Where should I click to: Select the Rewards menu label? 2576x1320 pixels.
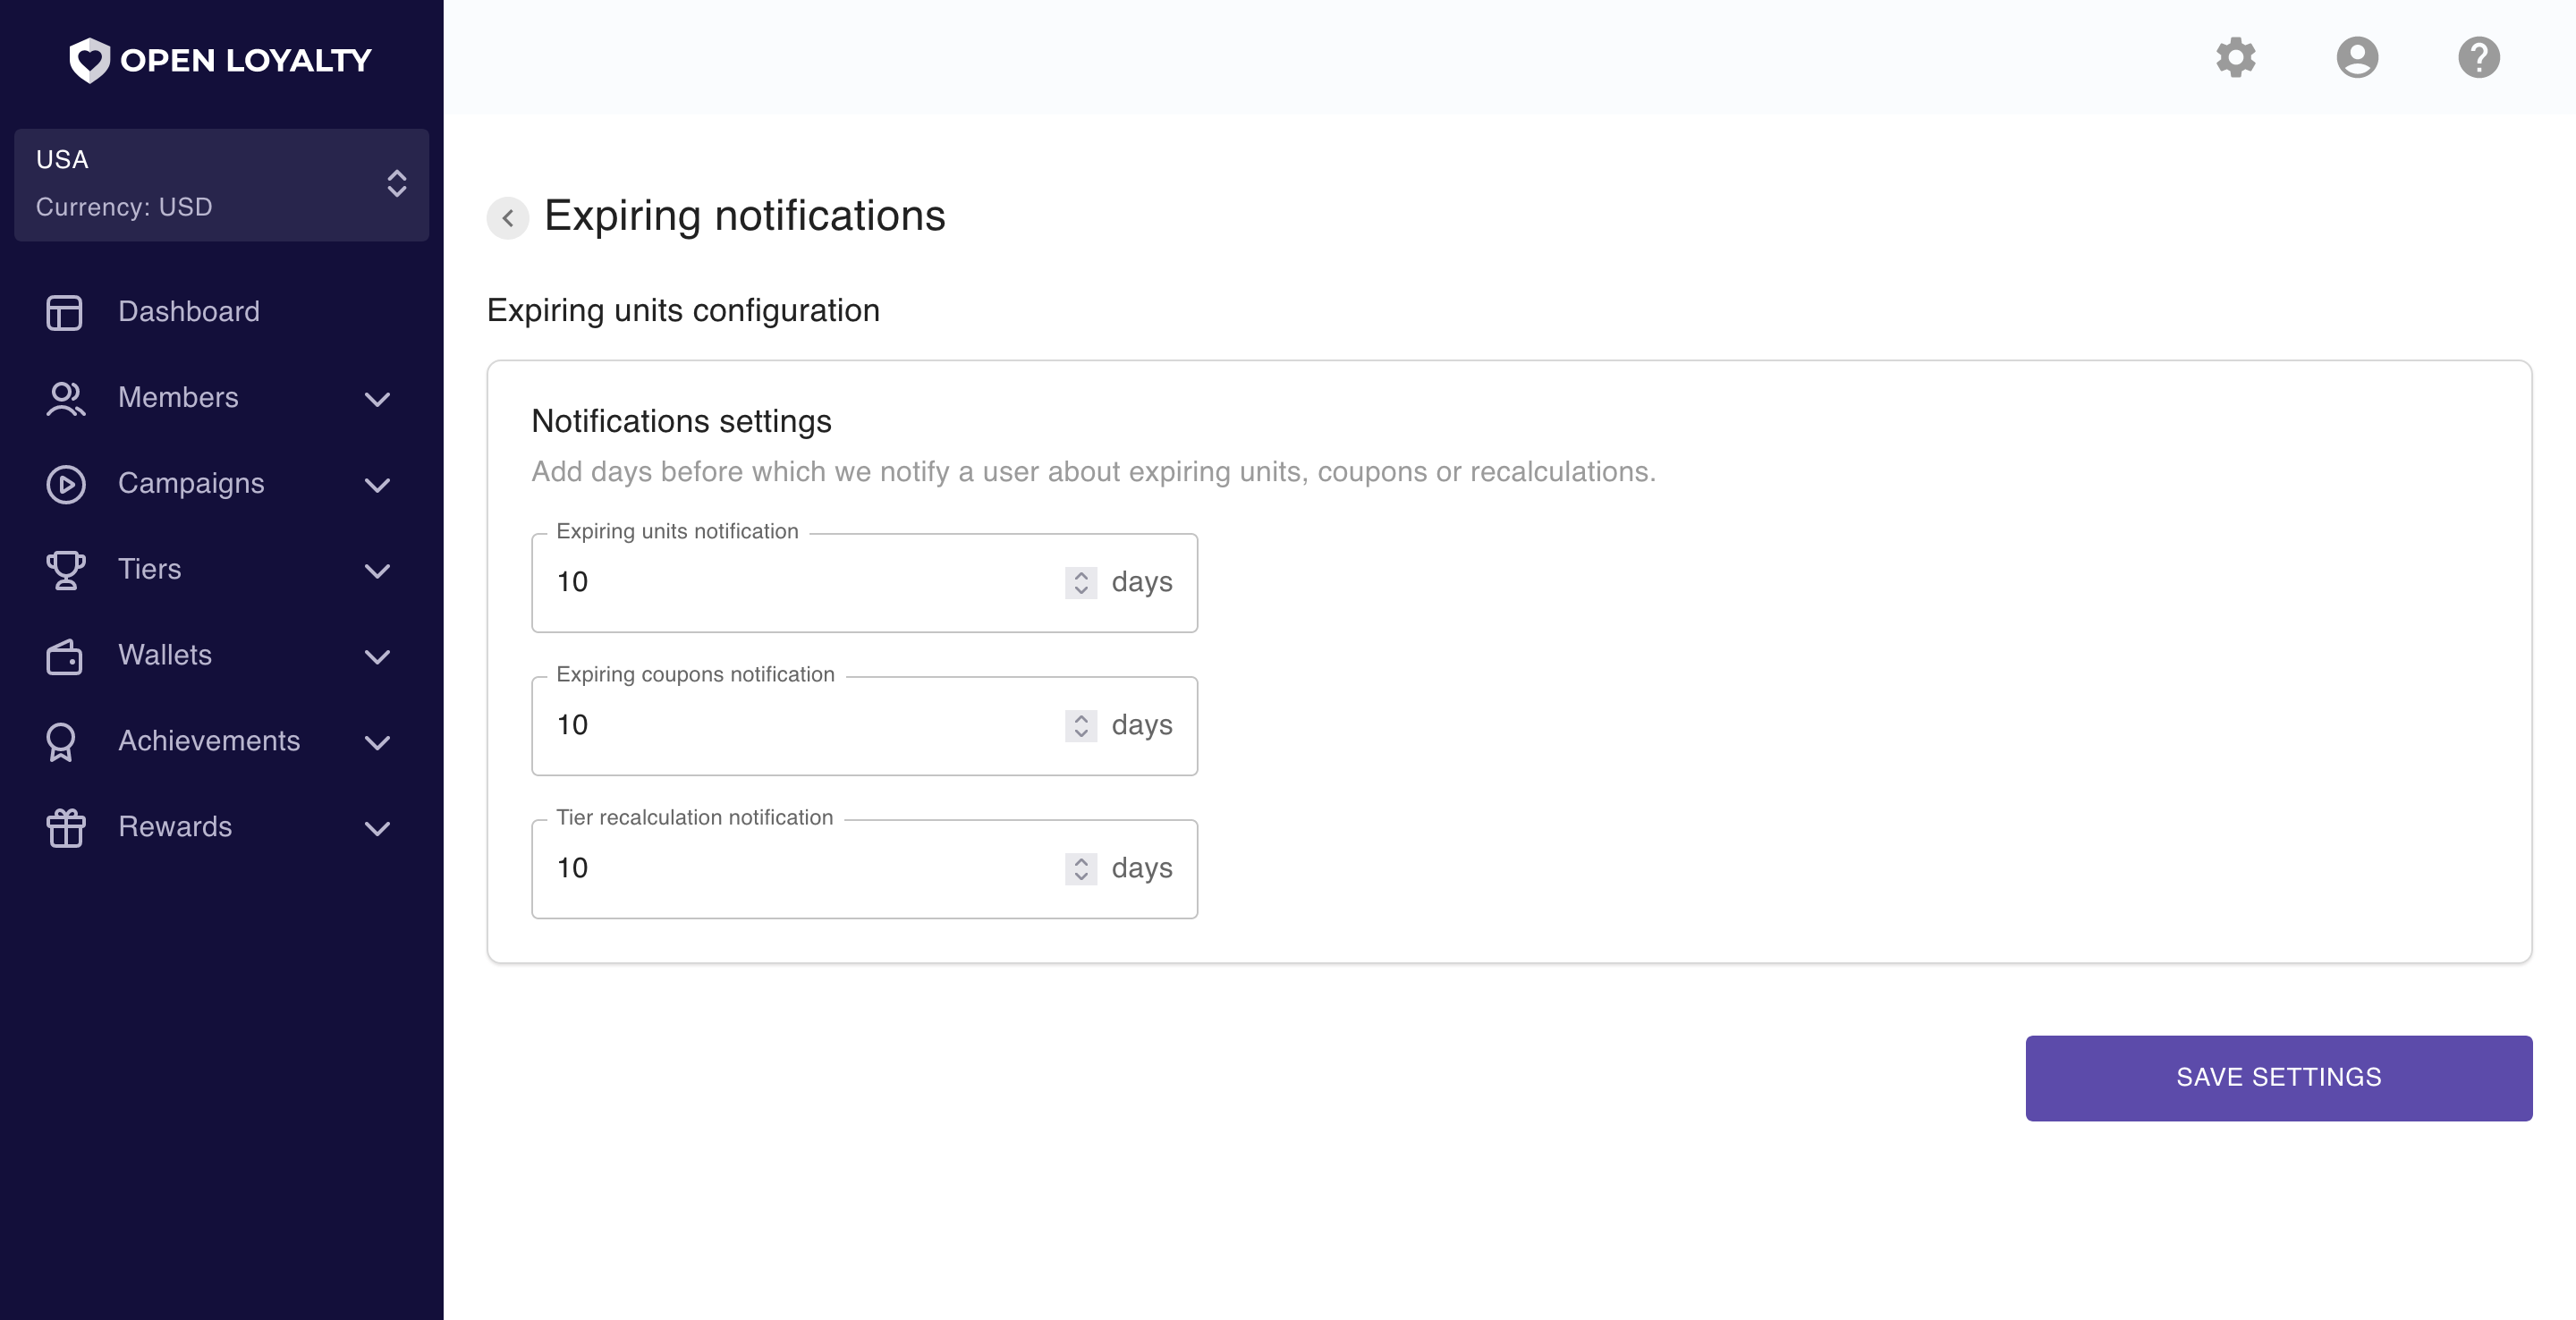(175, 826)
